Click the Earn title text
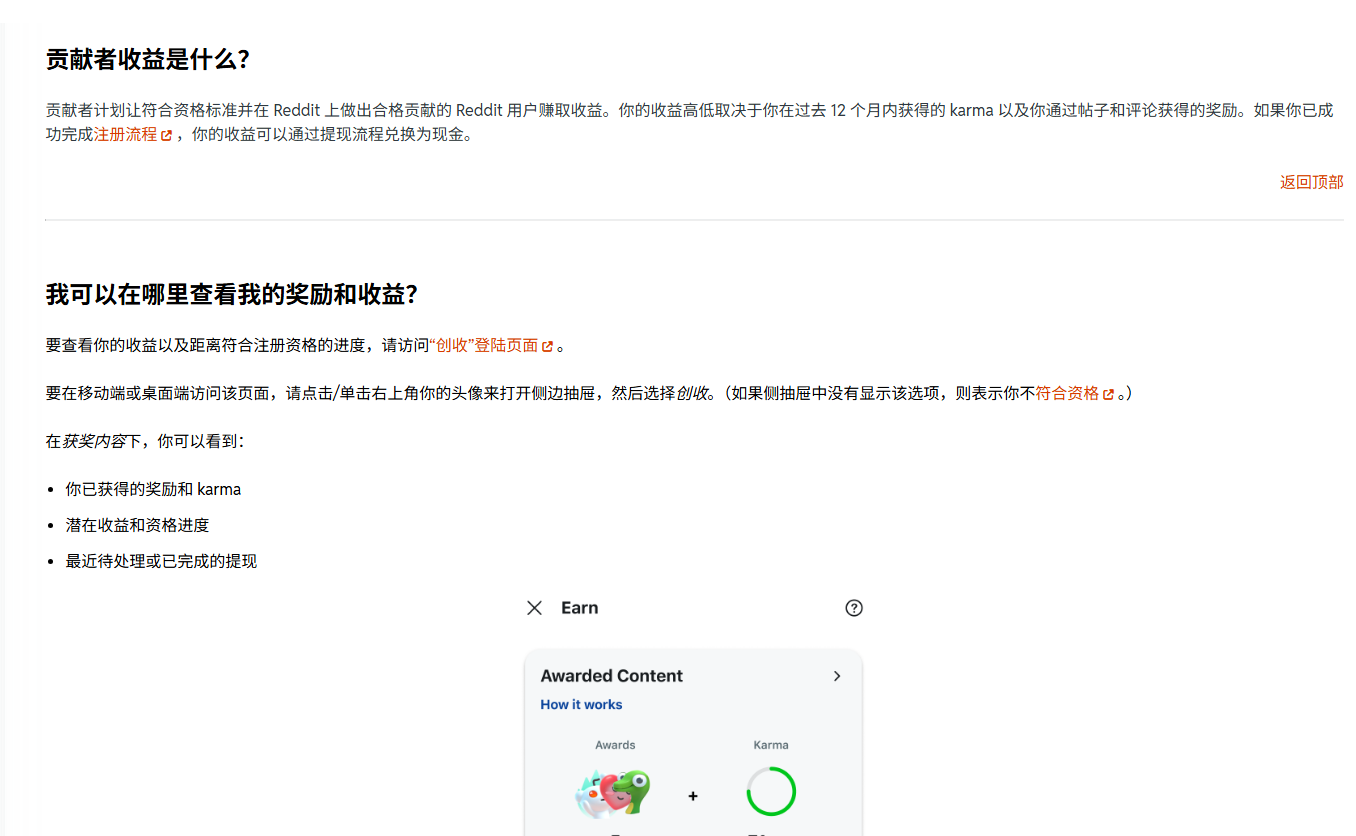 [582, 607]
